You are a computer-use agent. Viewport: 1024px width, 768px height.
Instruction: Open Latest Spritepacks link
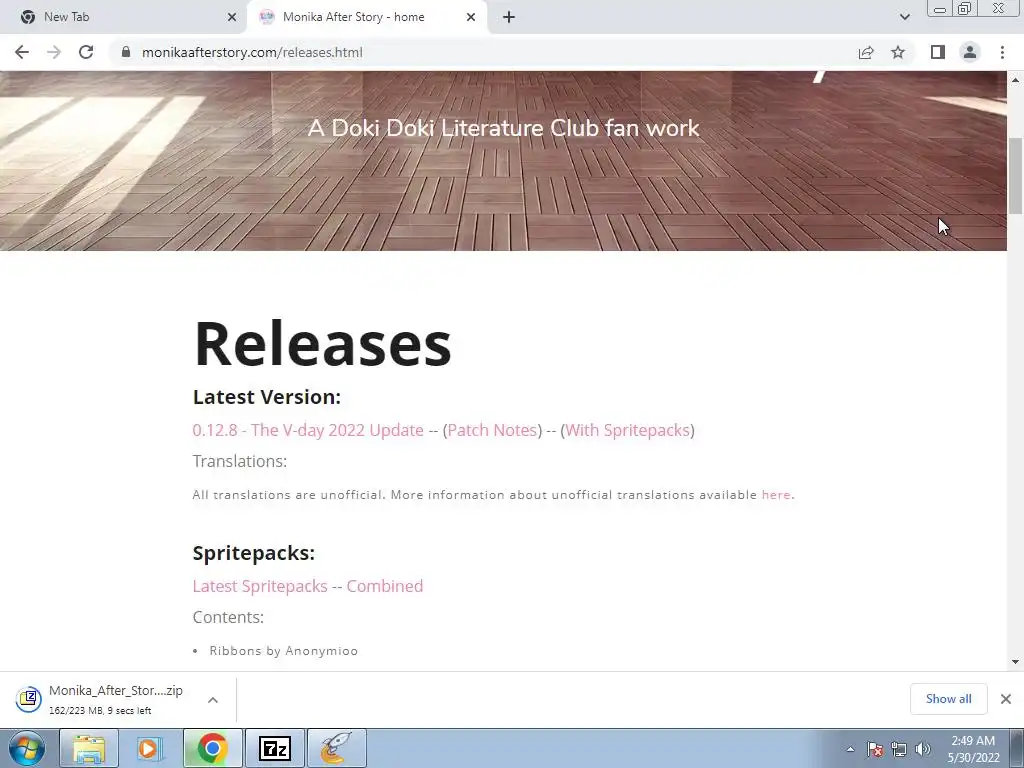click(x=260, y=586)
